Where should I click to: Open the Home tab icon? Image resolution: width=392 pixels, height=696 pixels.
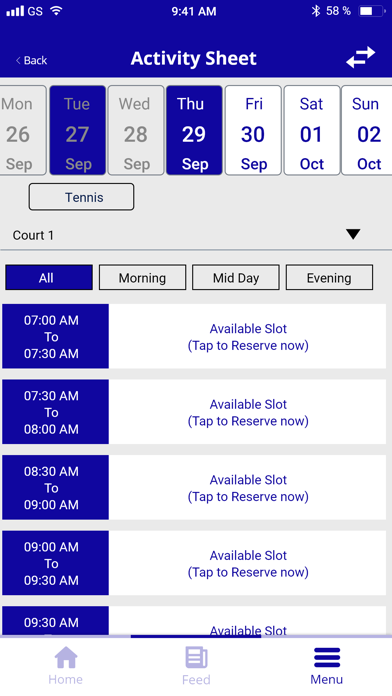tap(66, 657)
